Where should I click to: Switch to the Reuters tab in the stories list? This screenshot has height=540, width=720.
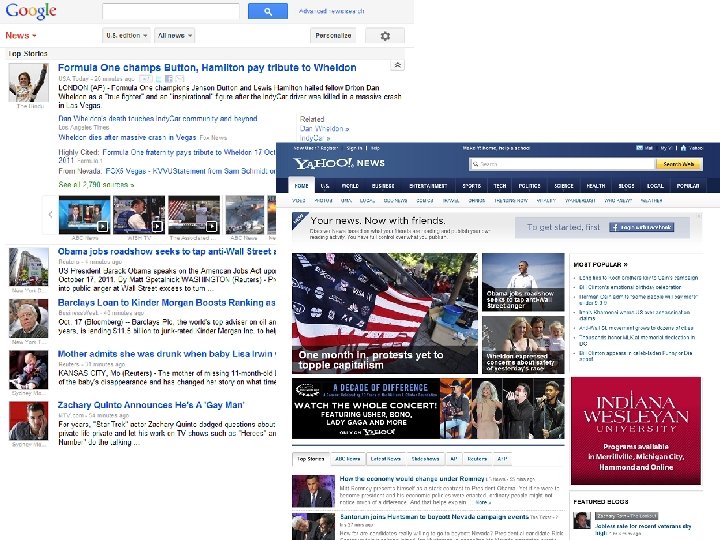(477, 459)
